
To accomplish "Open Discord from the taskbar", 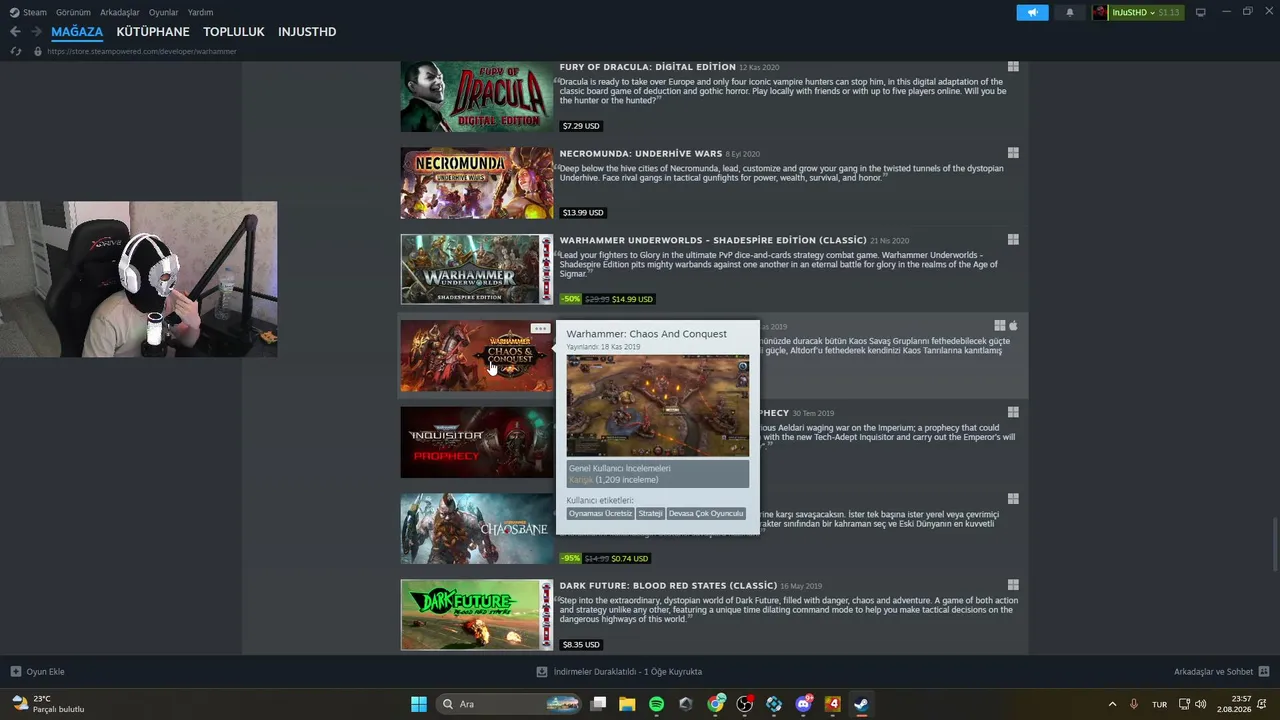I will (x=803, y=704).
